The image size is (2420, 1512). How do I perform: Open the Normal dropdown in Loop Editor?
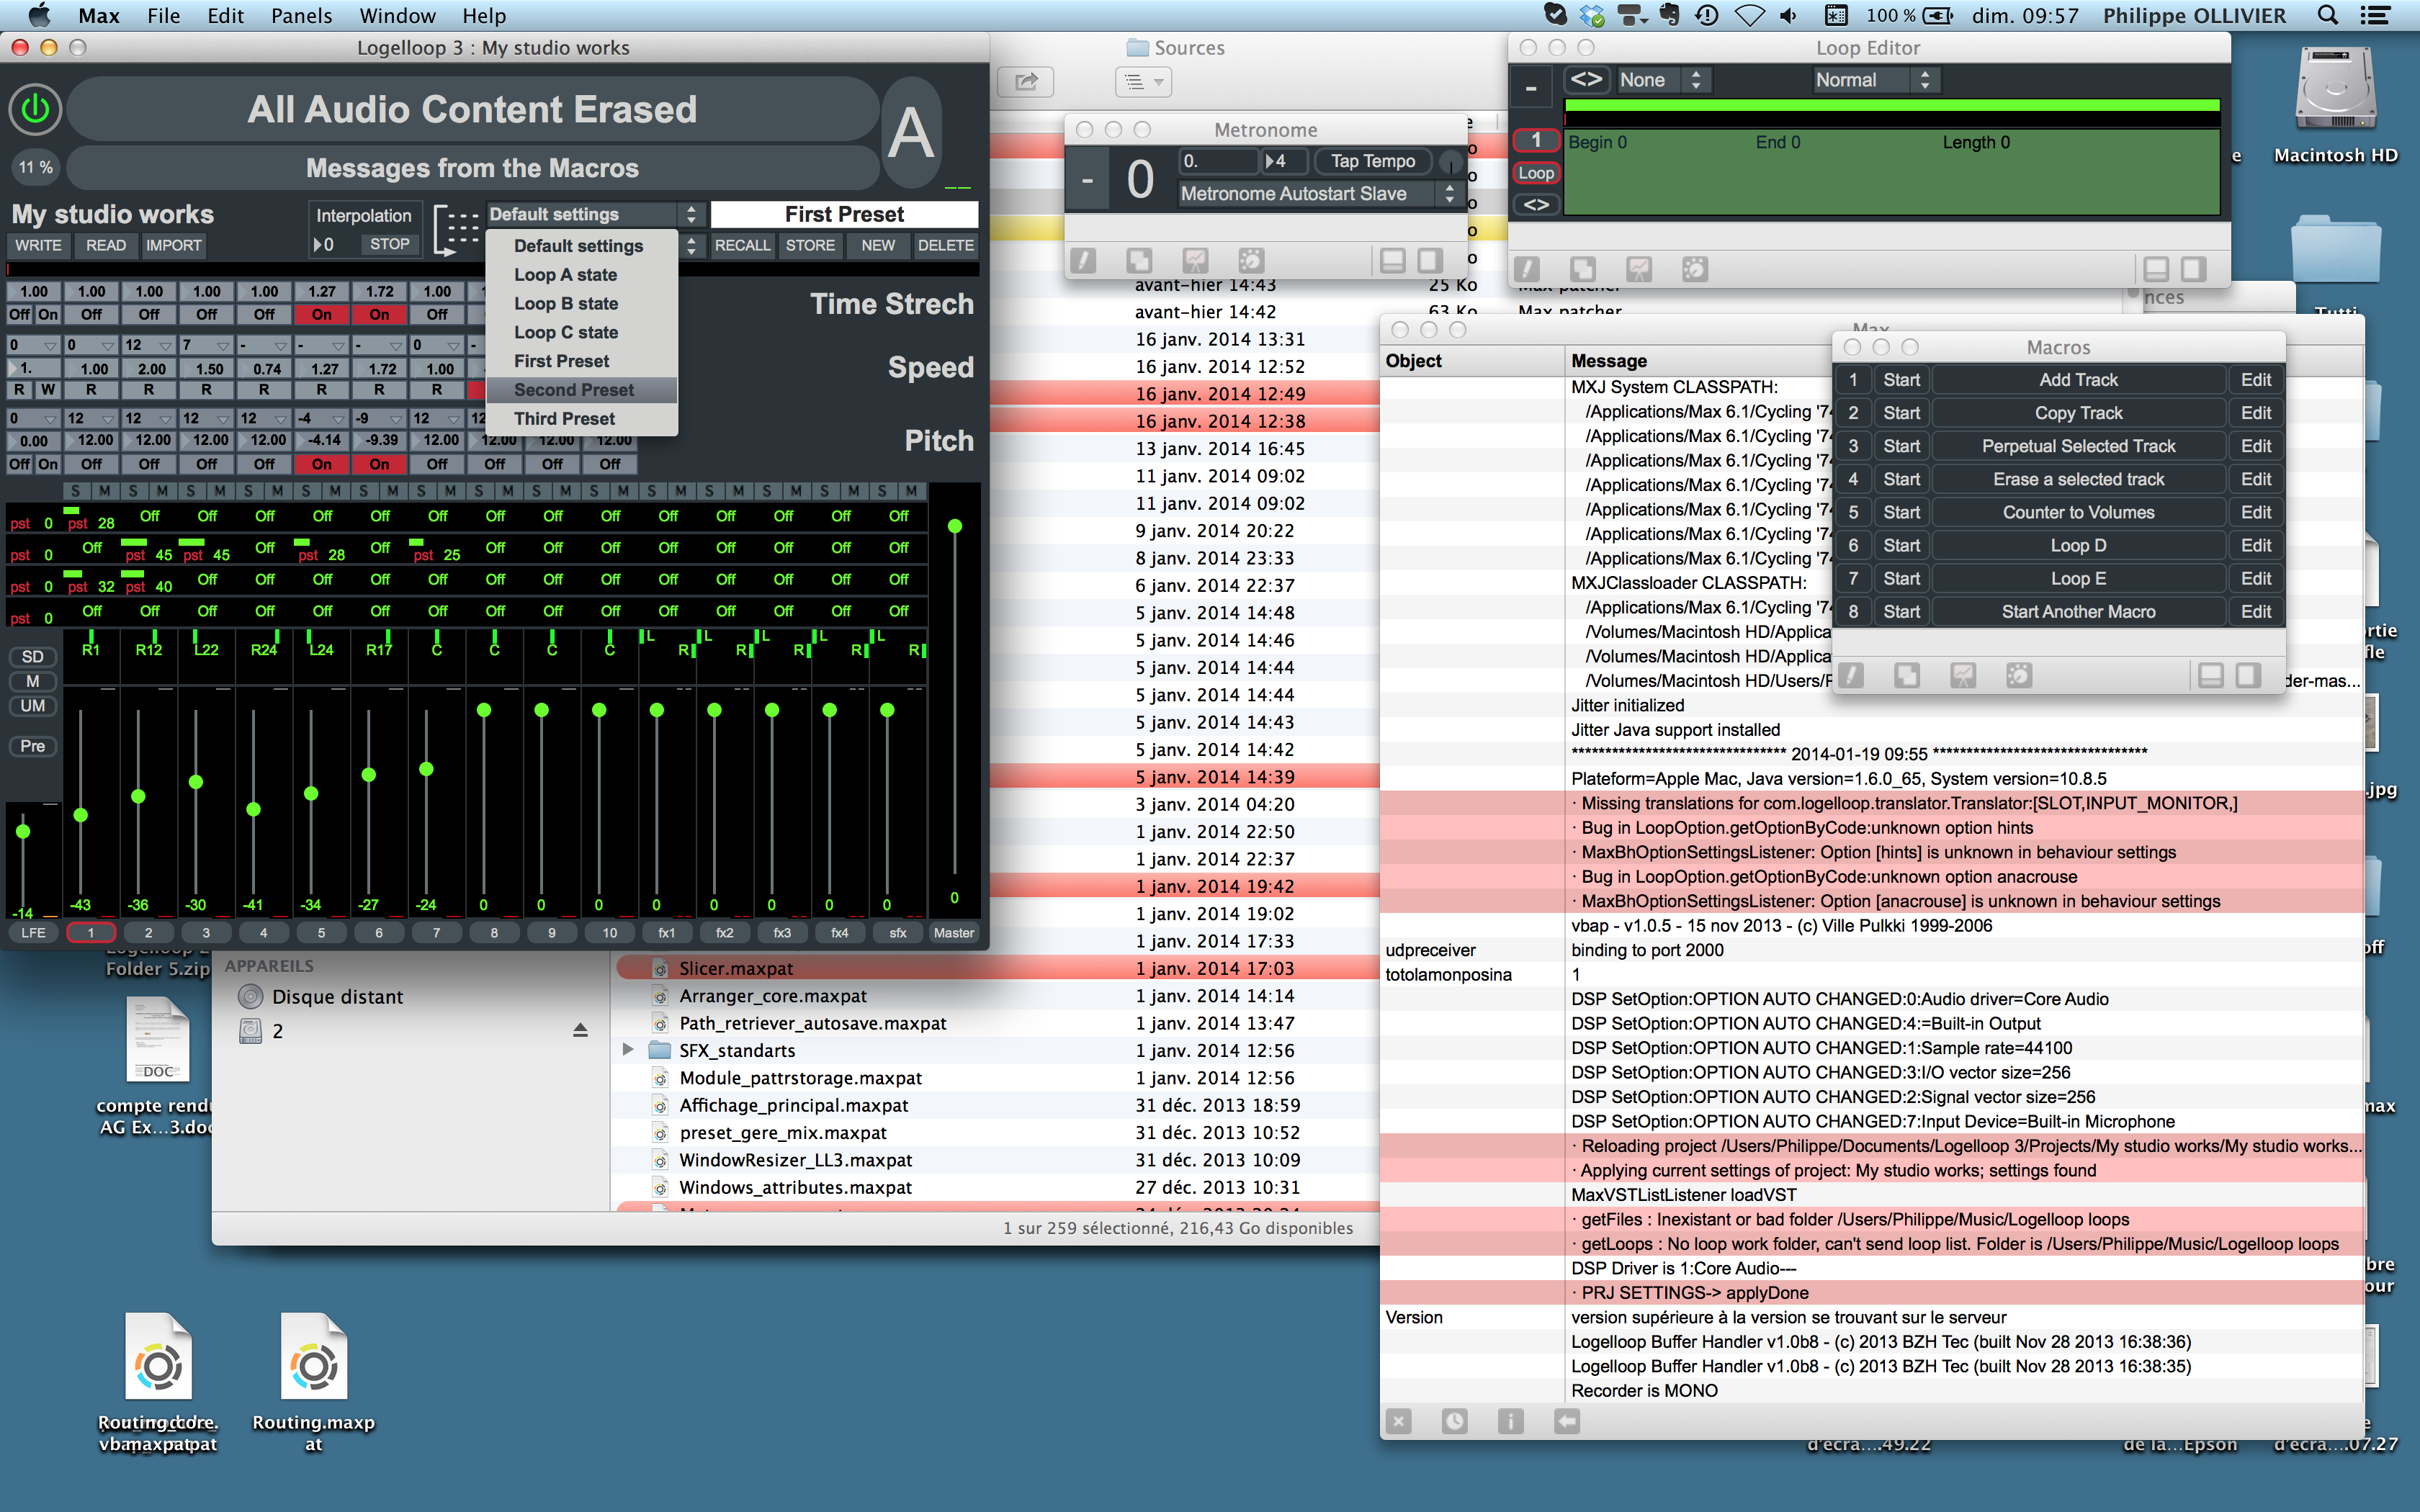pyautogui.click(x=1876, y=80)
